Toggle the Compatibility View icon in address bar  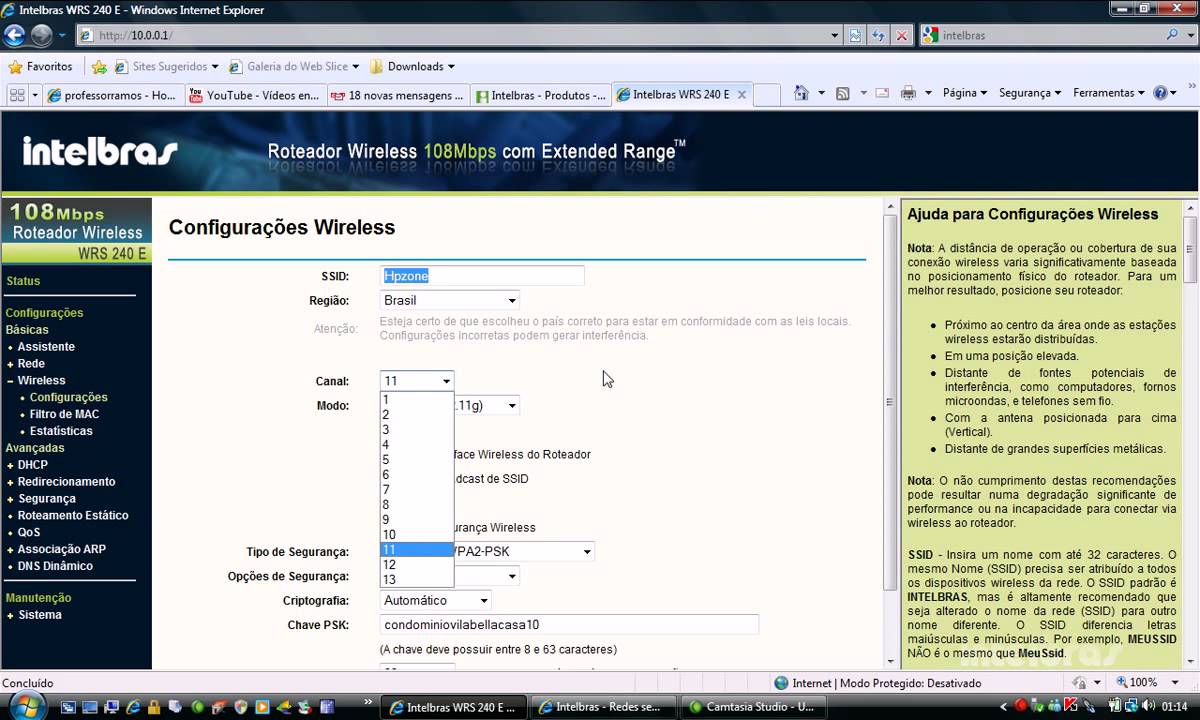(x=855, y=35)
